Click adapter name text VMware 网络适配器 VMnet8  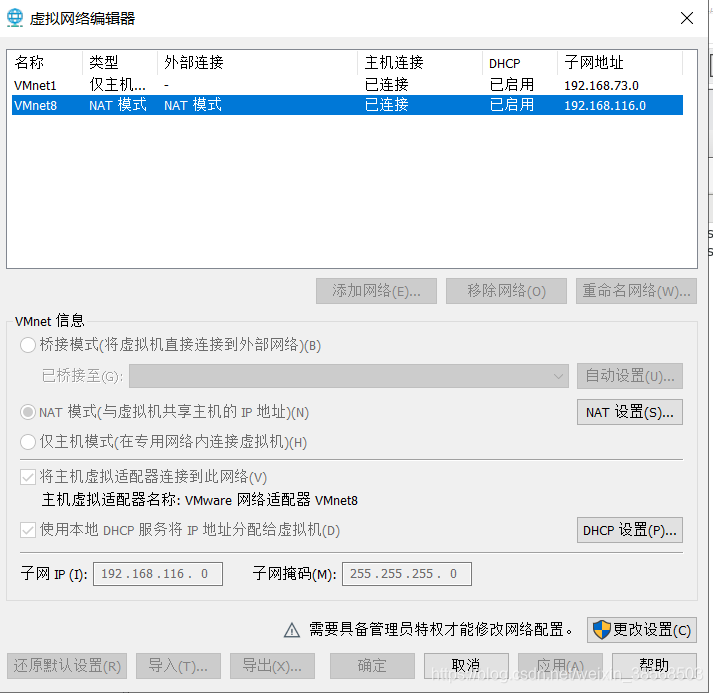click(271, 500)
